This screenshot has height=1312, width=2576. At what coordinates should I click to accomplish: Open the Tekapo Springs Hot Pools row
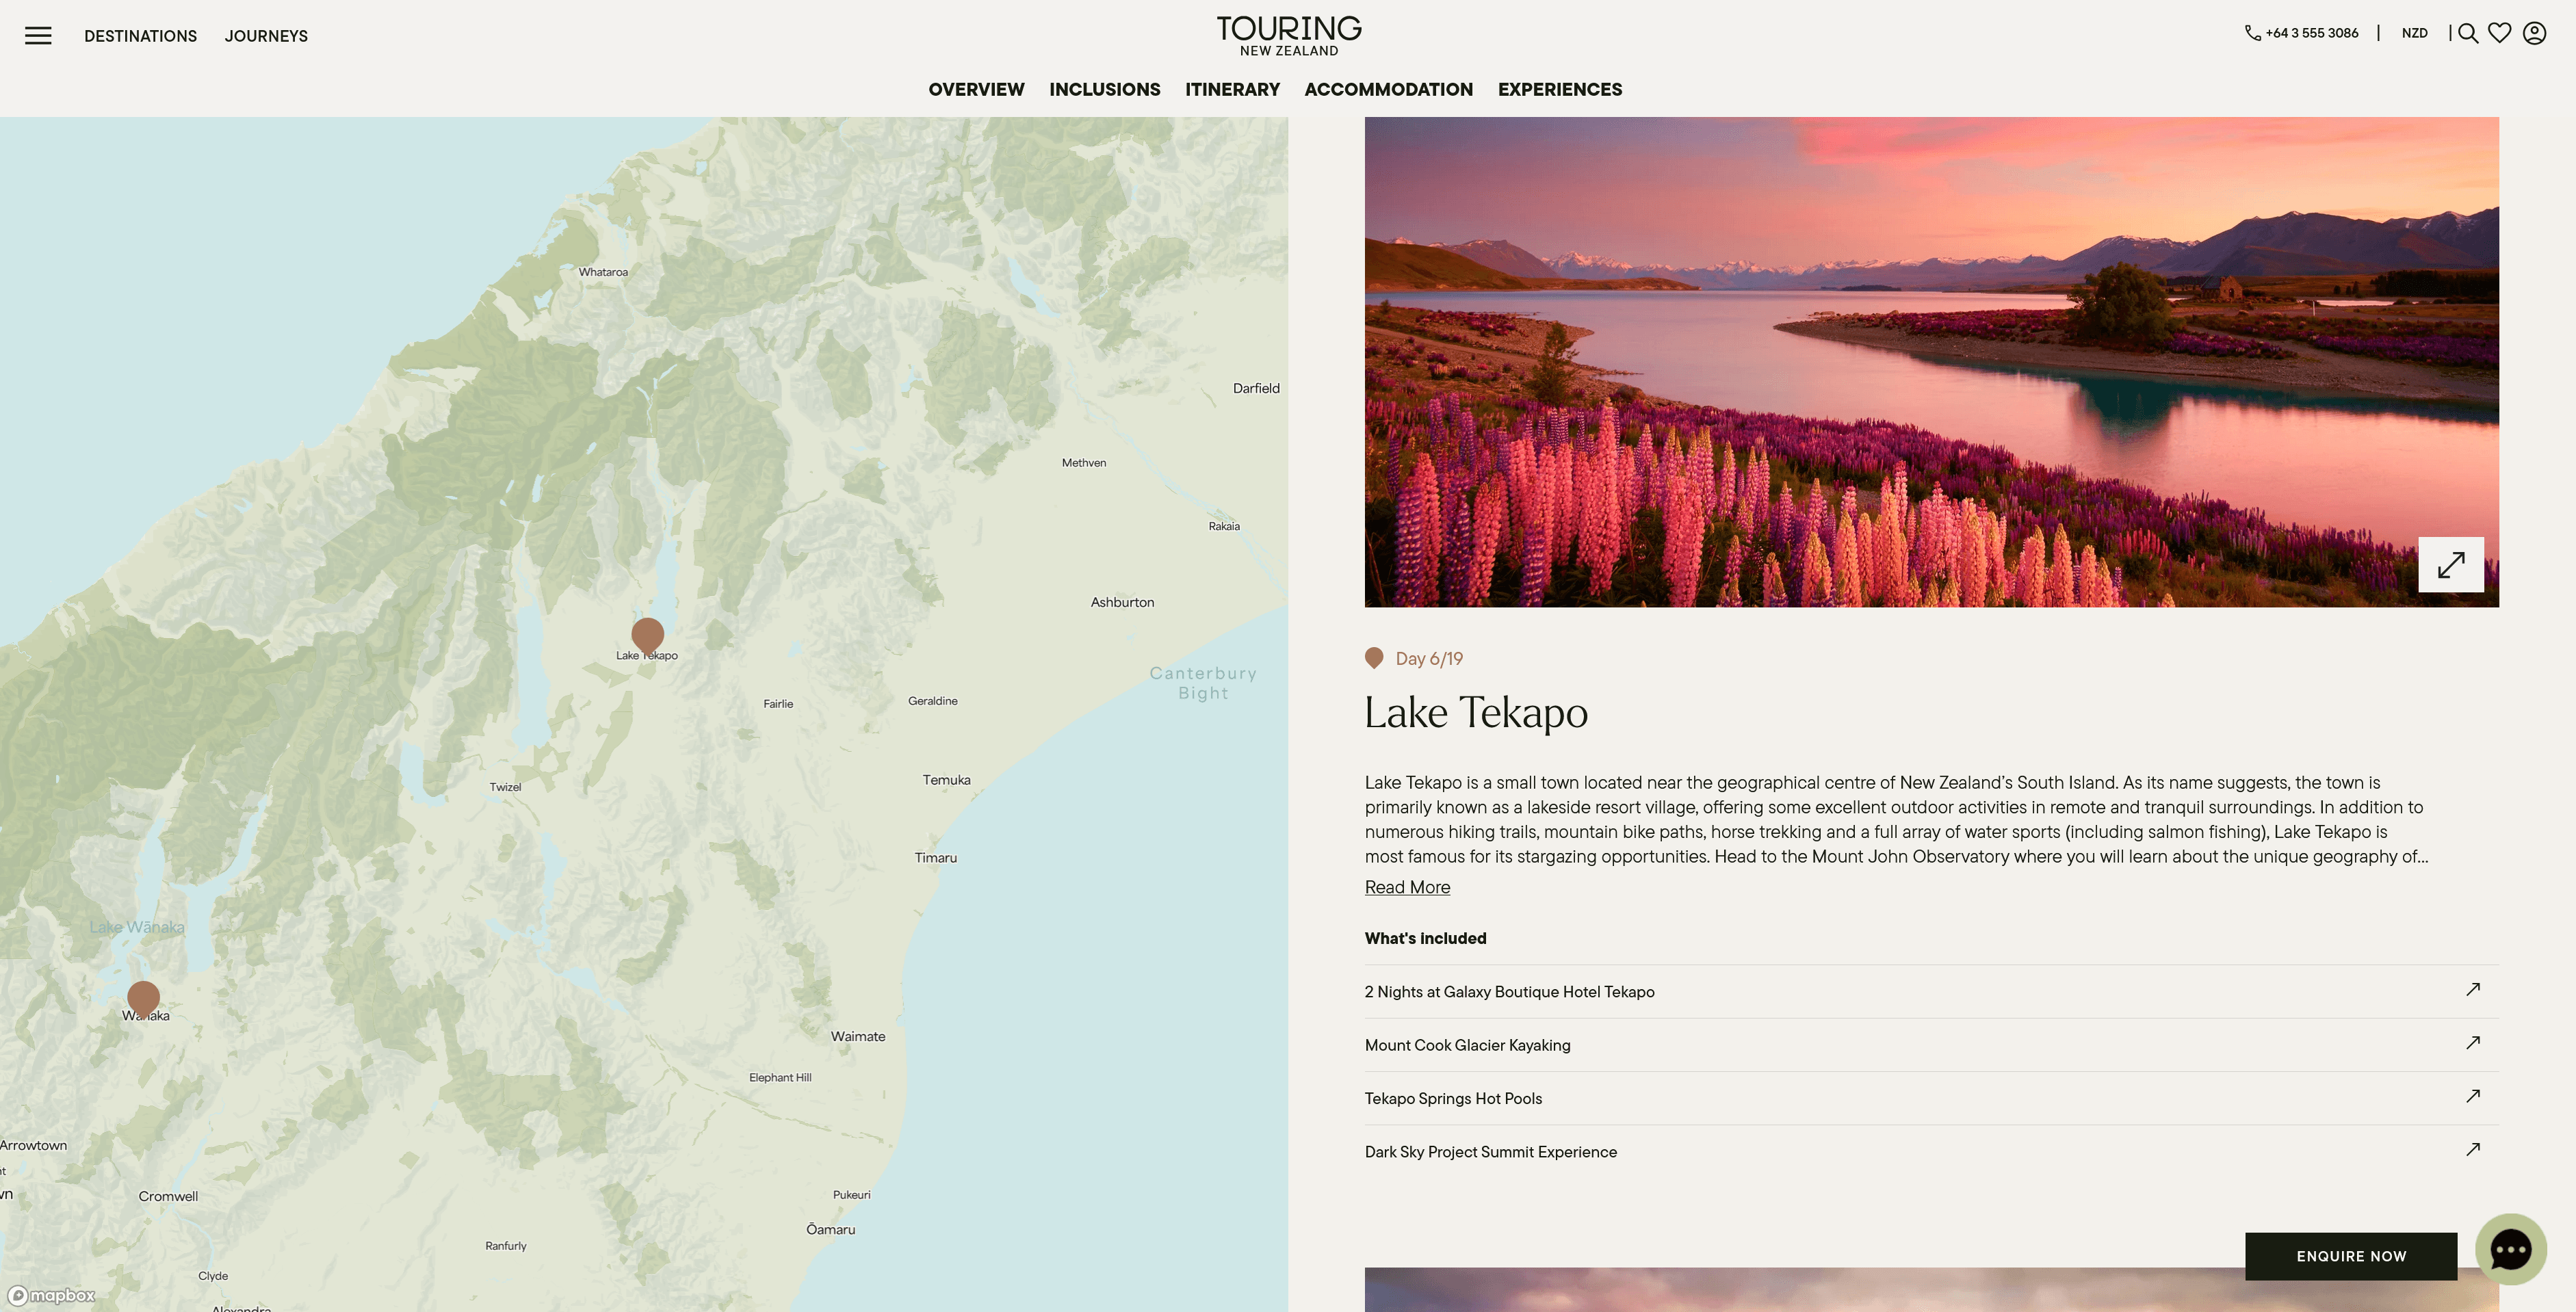tap(1931, 1098)
